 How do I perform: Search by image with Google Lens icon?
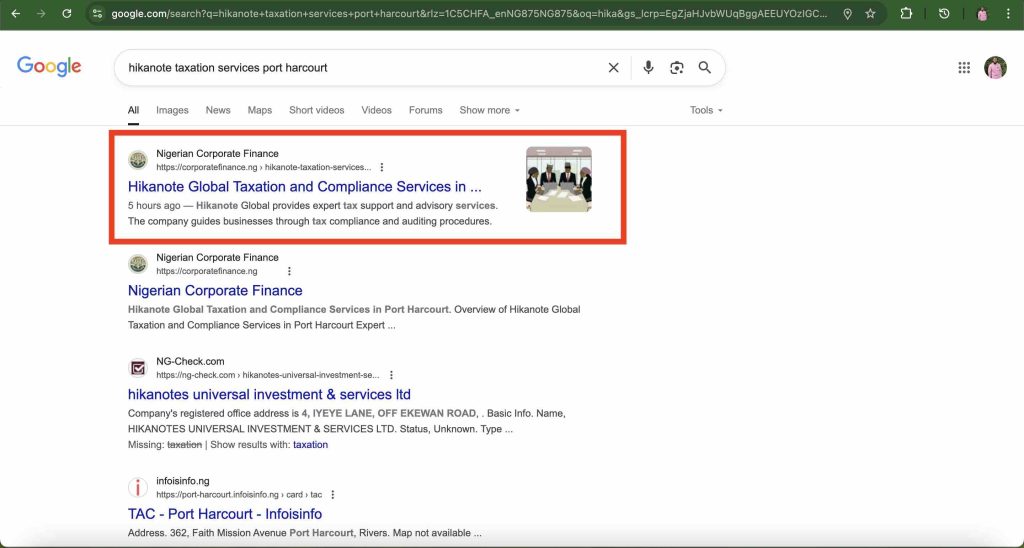[677, 67]
